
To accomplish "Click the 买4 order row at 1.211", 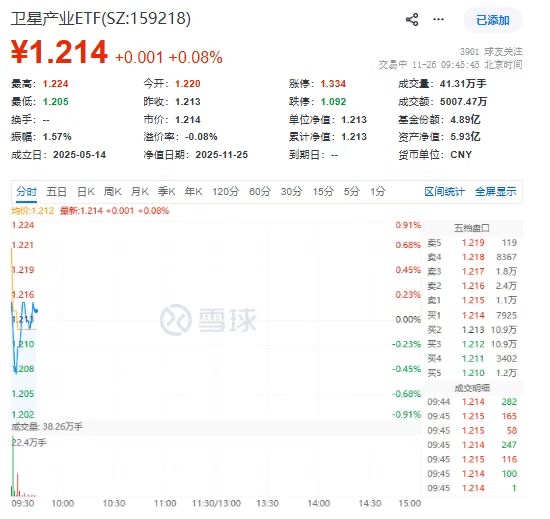I will pos(472,358).
